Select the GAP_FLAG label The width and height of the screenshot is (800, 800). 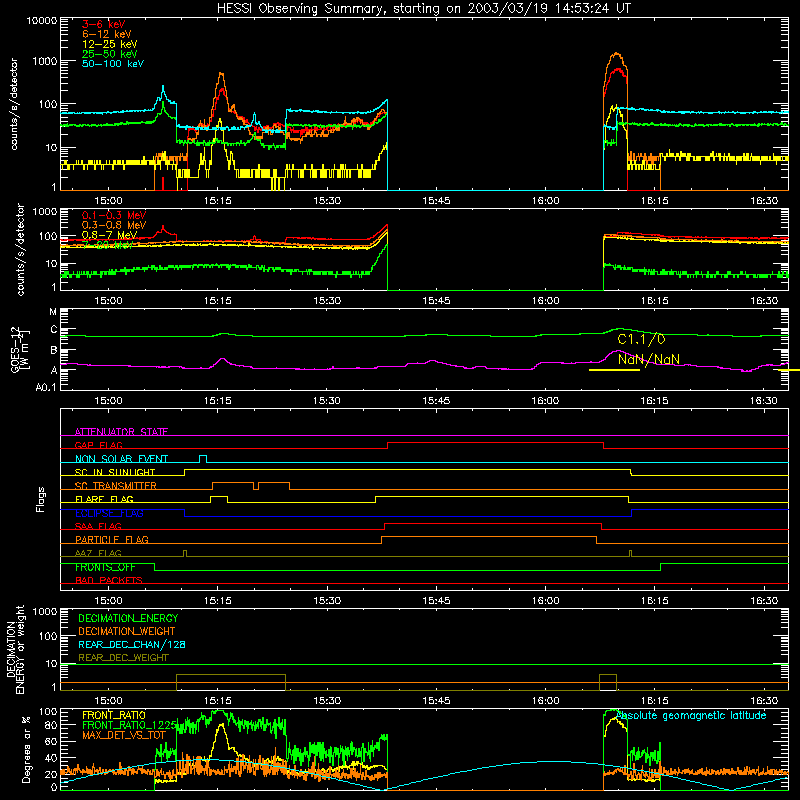pyautogui.click(x=98, y=445)
